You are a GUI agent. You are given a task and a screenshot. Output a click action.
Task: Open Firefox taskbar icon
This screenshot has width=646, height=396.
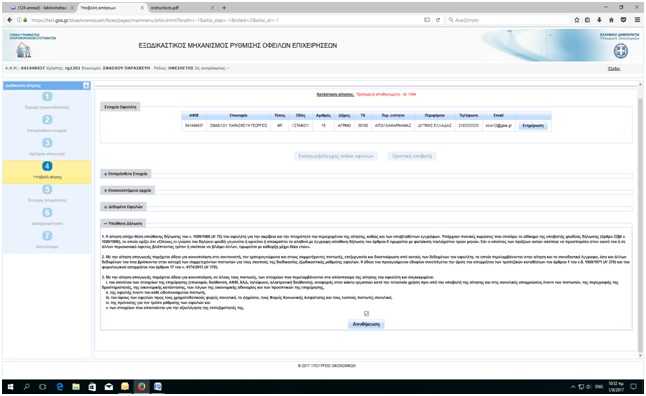tap(141, 387)
